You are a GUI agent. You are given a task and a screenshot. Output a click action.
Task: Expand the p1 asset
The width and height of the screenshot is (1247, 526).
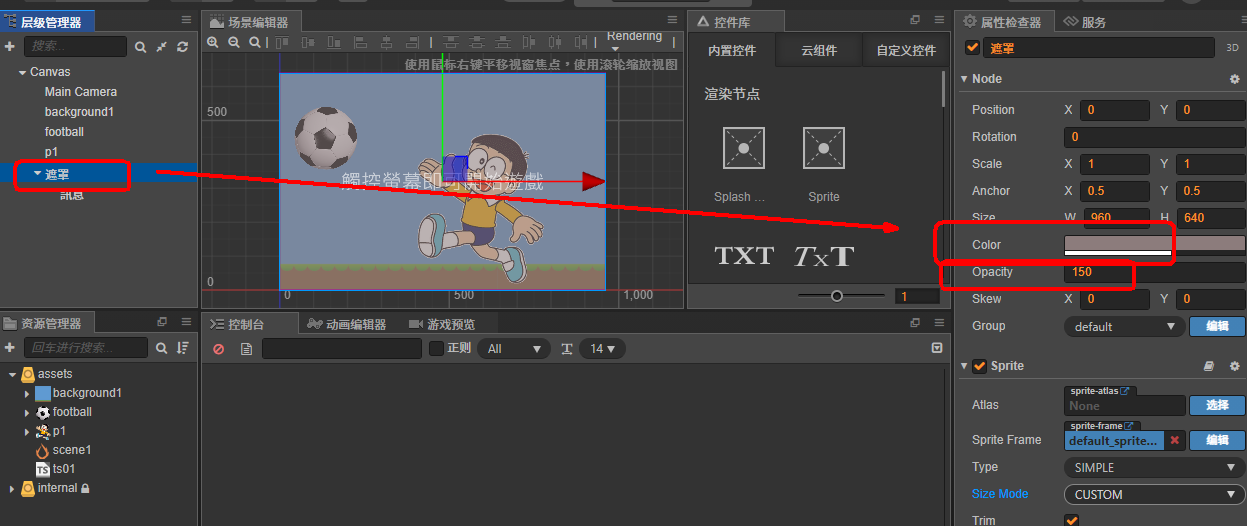tap(27, 432)
